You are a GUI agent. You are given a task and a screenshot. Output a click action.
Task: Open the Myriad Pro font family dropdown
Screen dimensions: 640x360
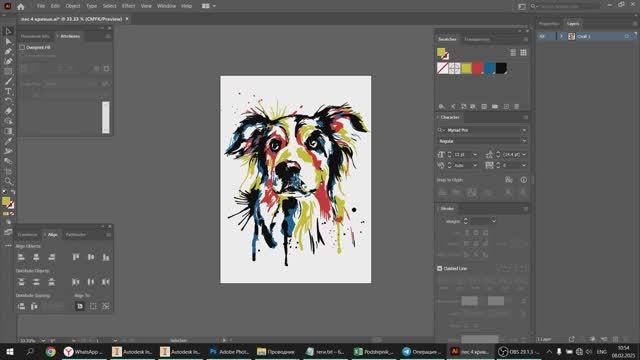524,130
